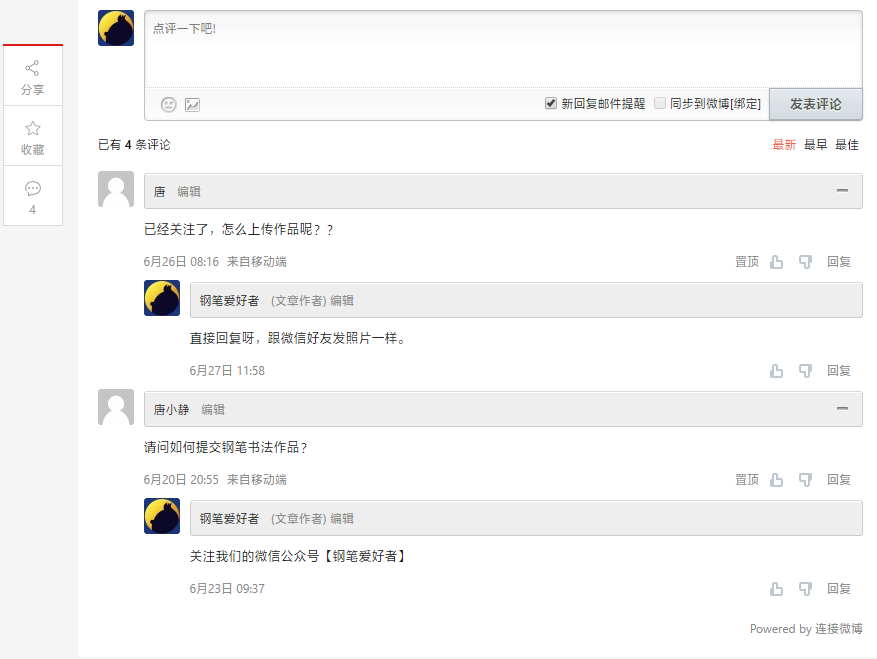The height and width of the screenshot is (659, 877).
Task: Insert emoji with the smiley icon
Action: click(168, 105)
